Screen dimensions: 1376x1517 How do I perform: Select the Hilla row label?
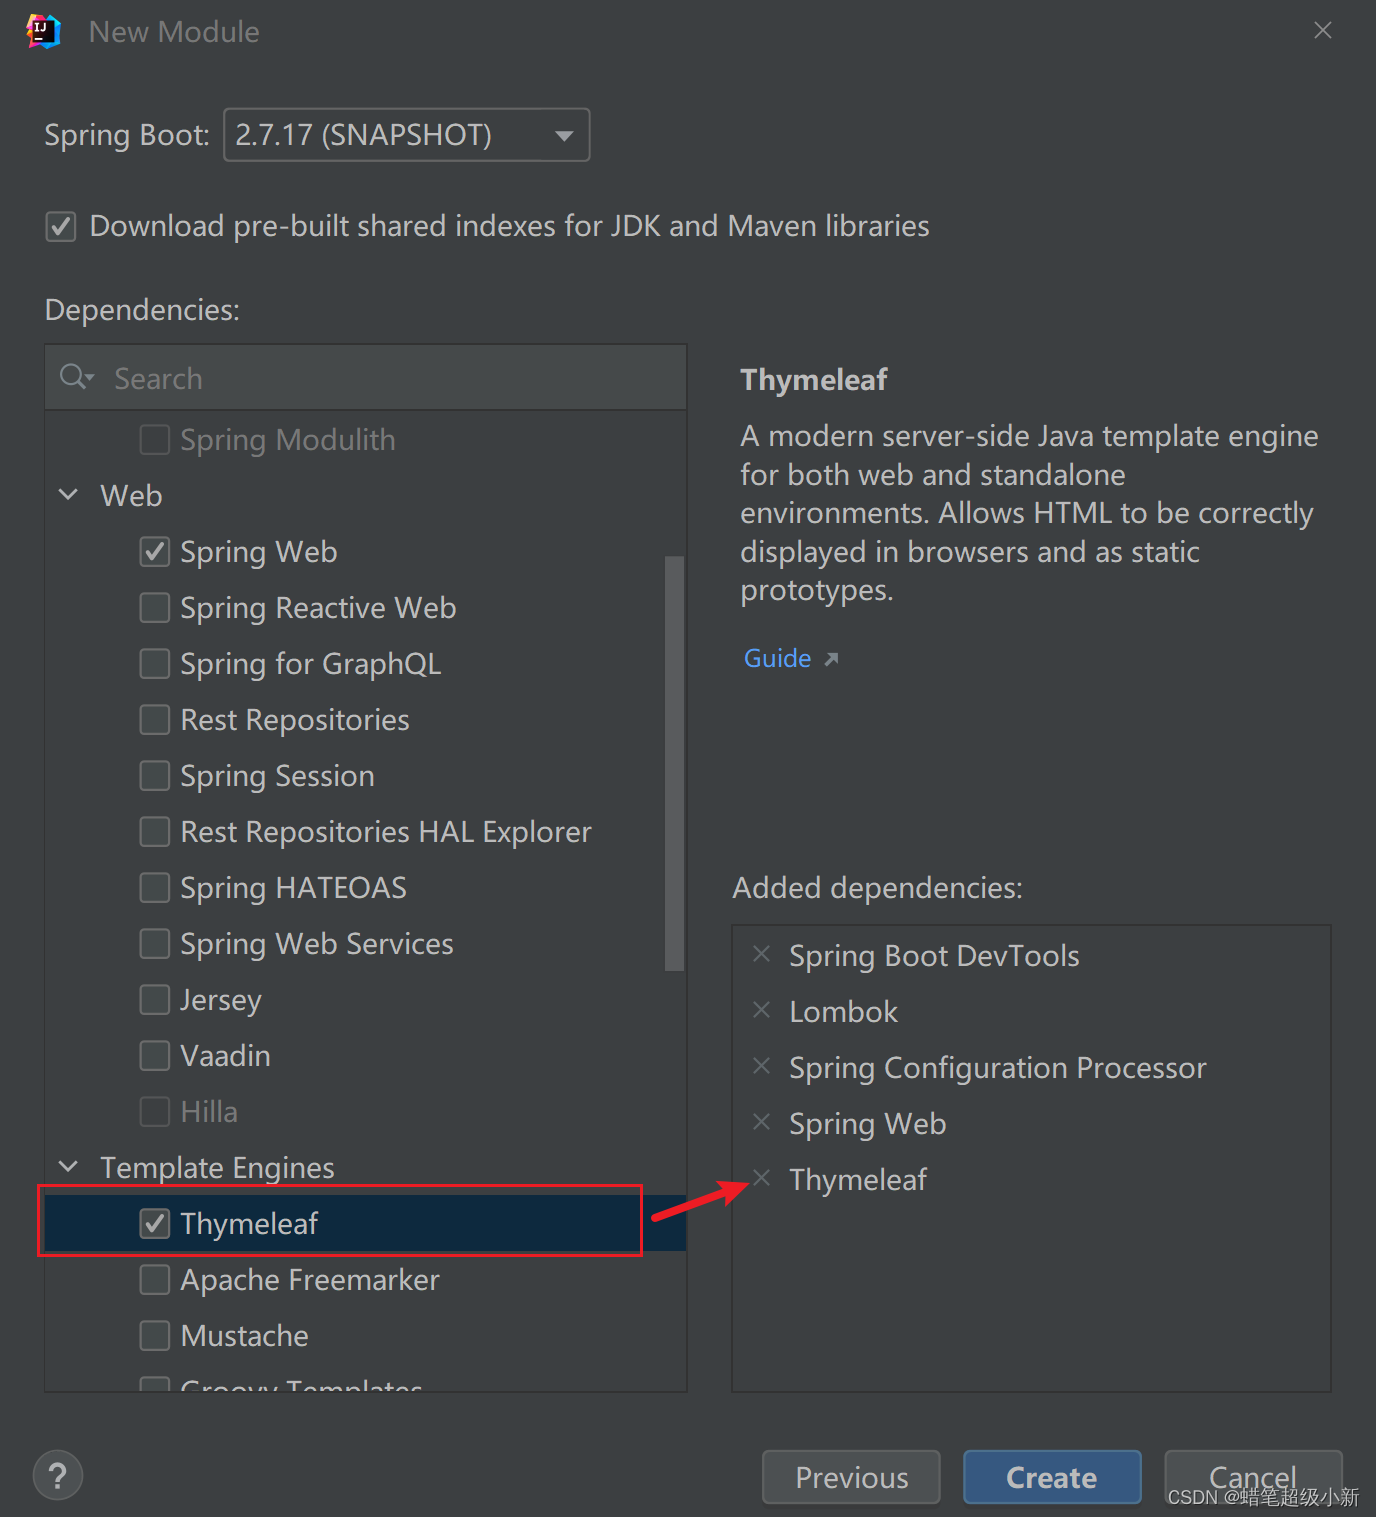(209, 1112)
